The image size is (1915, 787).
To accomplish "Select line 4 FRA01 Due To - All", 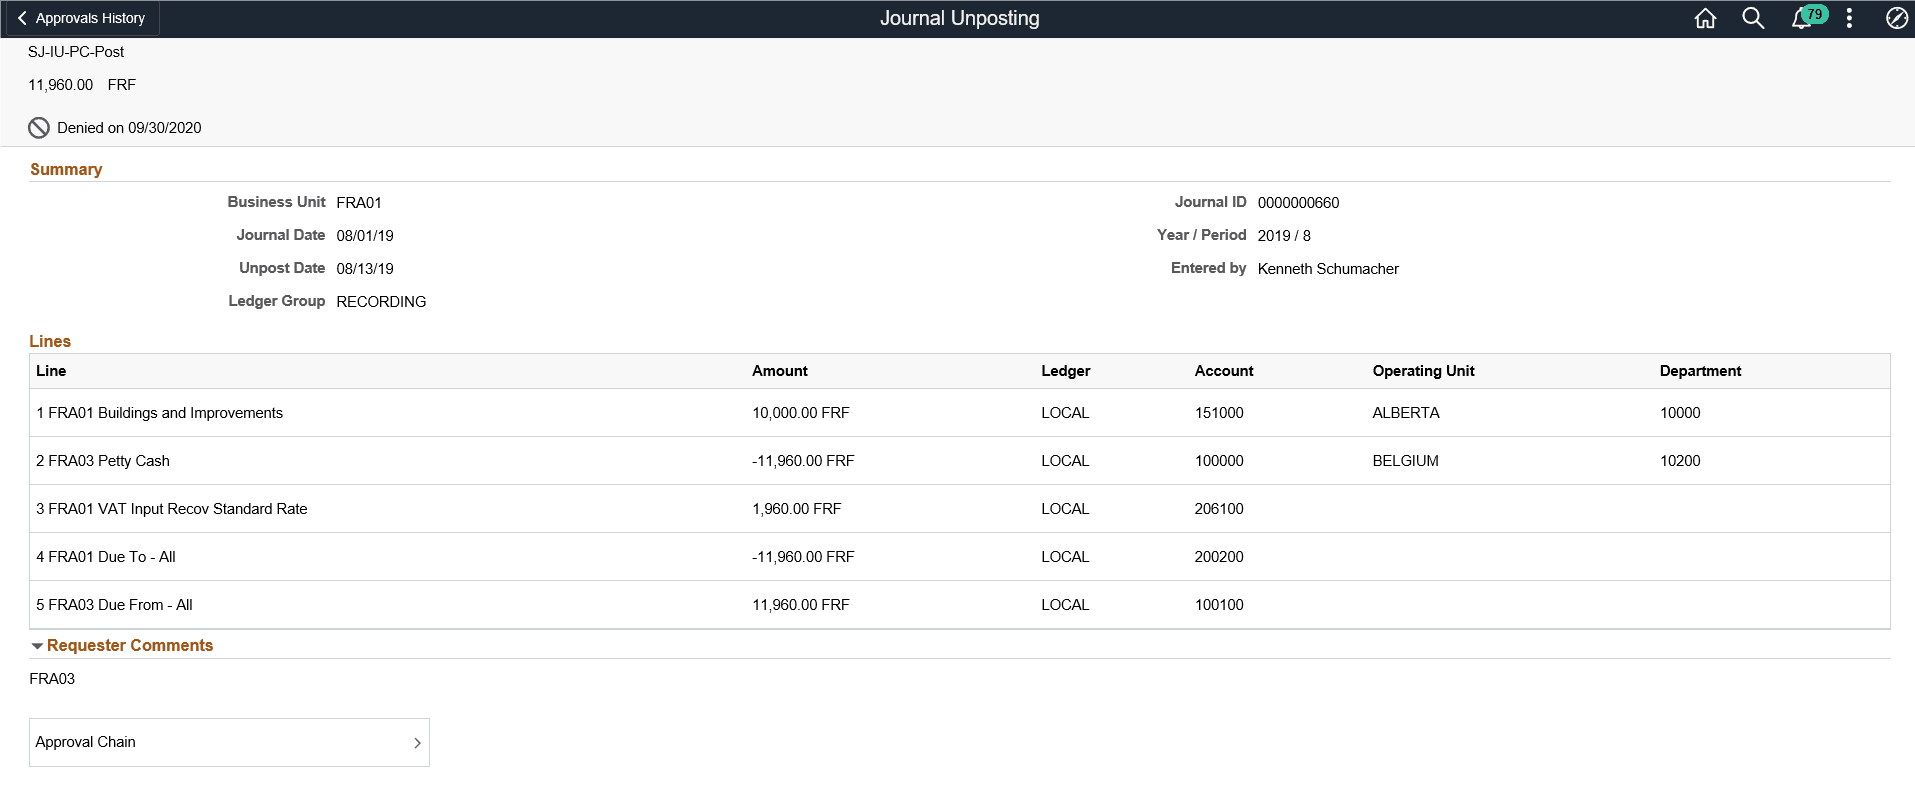I will [x=959, y=557].
